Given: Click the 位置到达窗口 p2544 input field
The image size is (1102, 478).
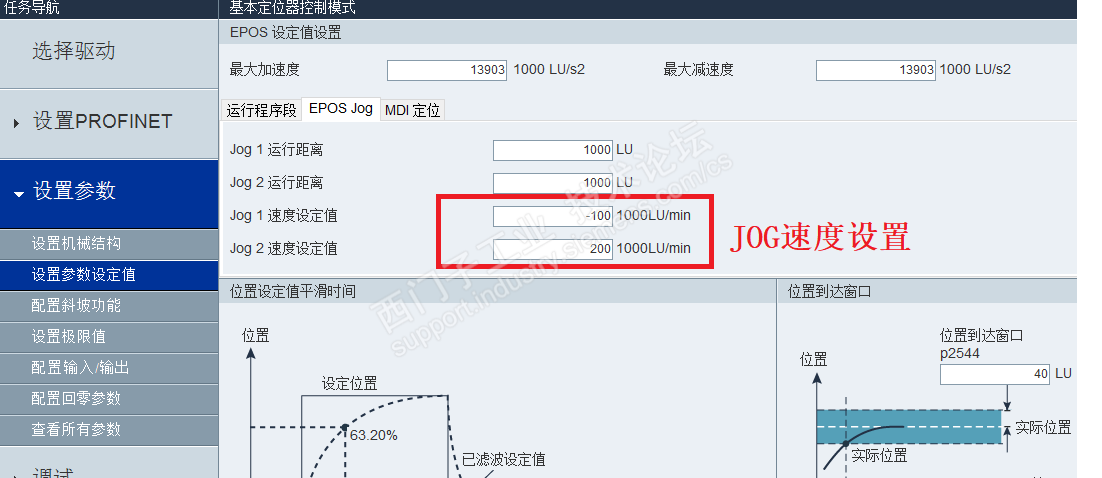Looking at the screenshot, I should (x=995, y=375).
